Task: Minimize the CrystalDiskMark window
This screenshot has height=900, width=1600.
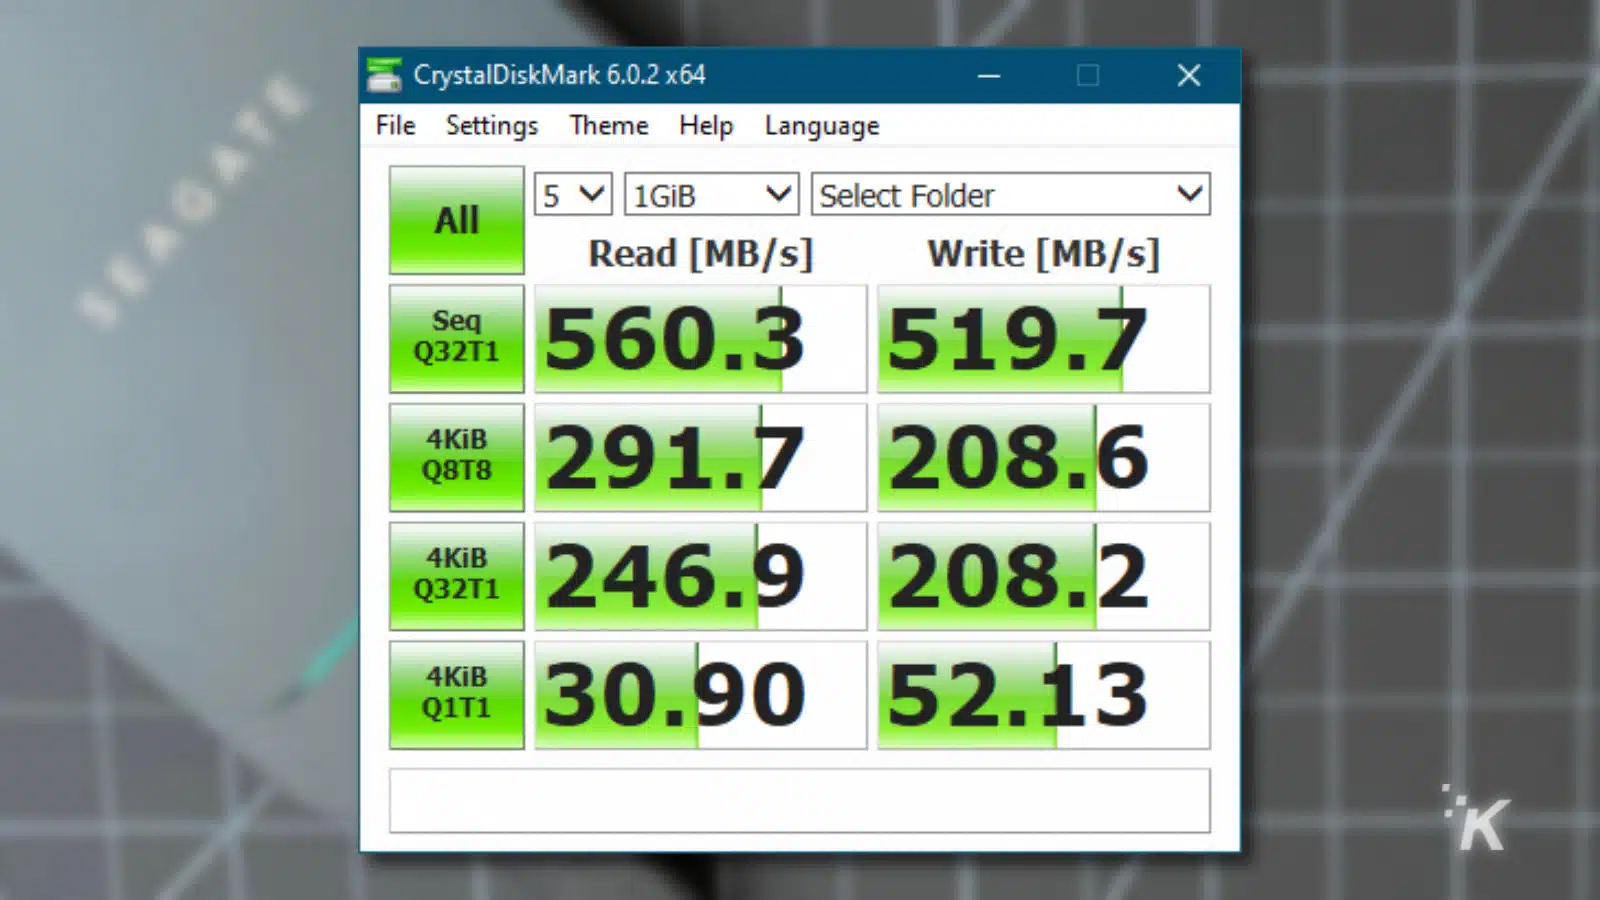Action: (x=988, y=75)
